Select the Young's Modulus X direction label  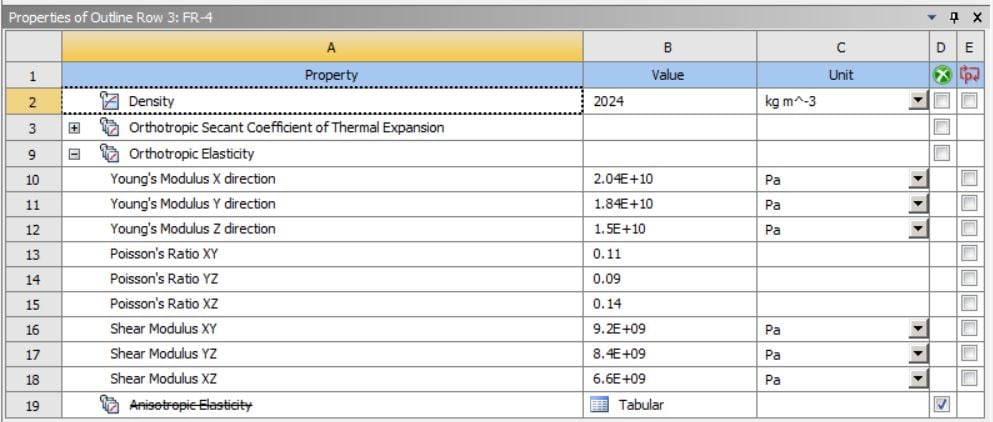(193, 179)
